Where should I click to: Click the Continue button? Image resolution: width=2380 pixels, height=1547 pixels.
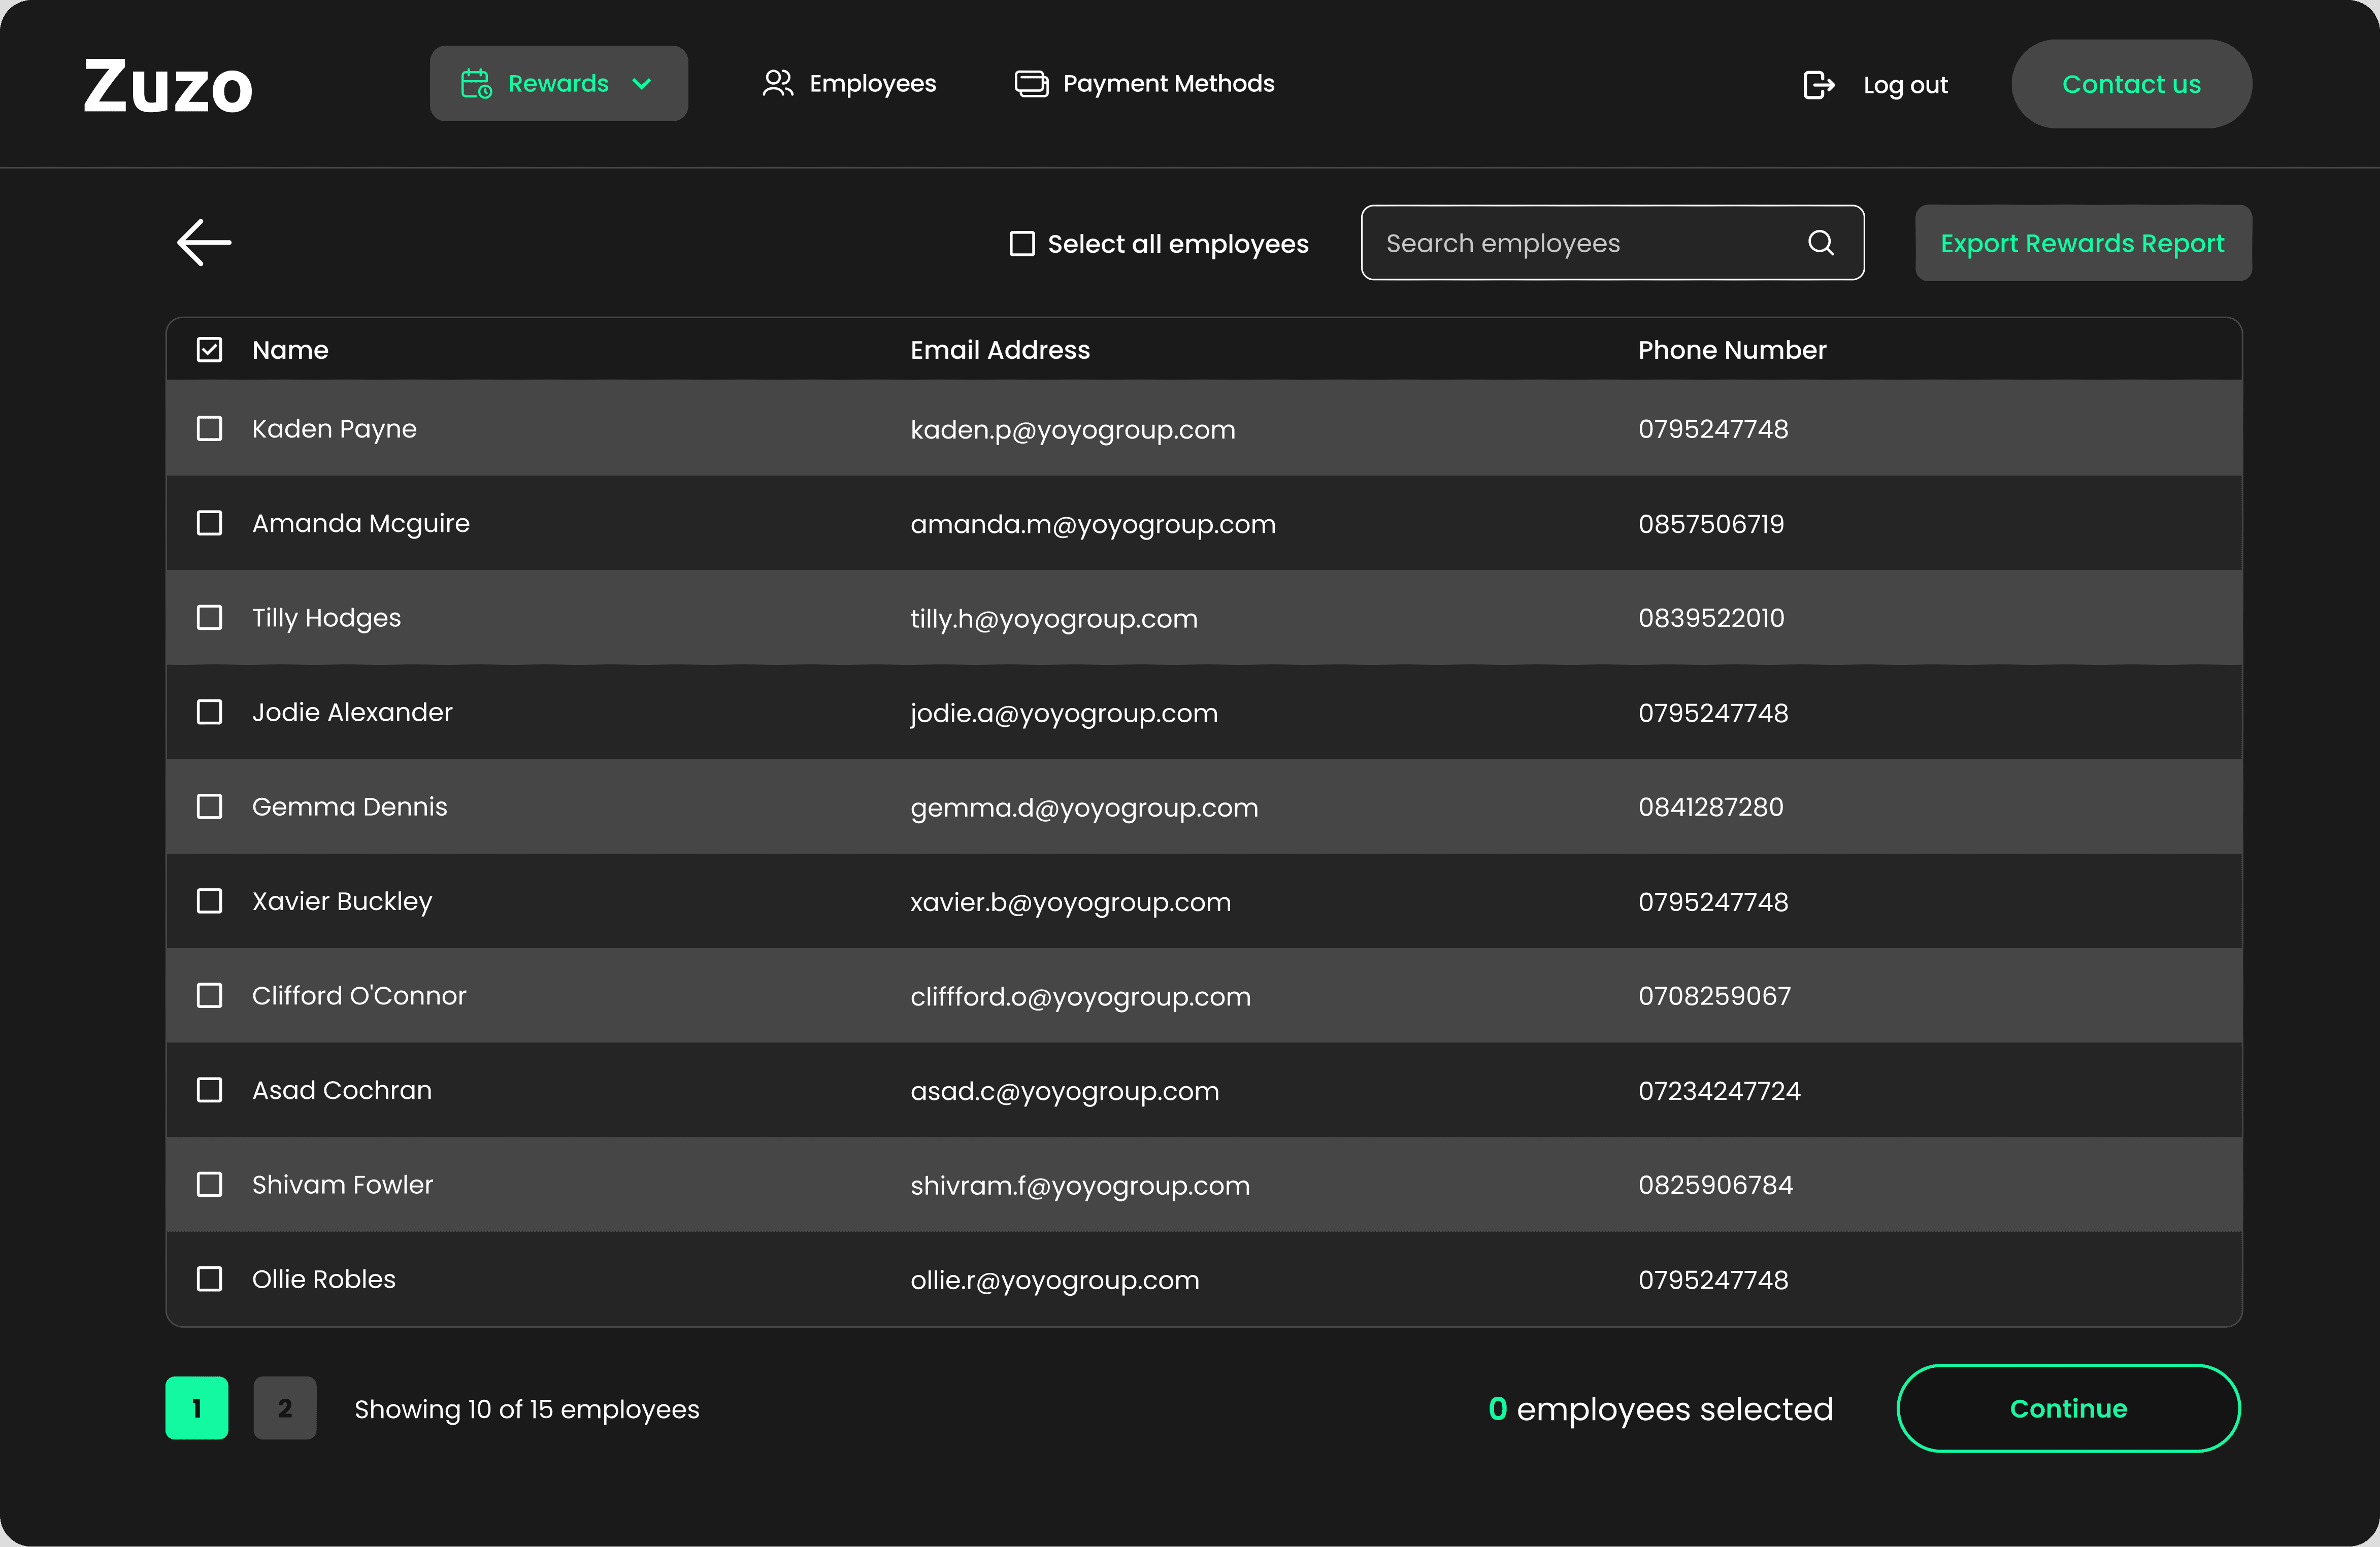tap(2067, 1408)
